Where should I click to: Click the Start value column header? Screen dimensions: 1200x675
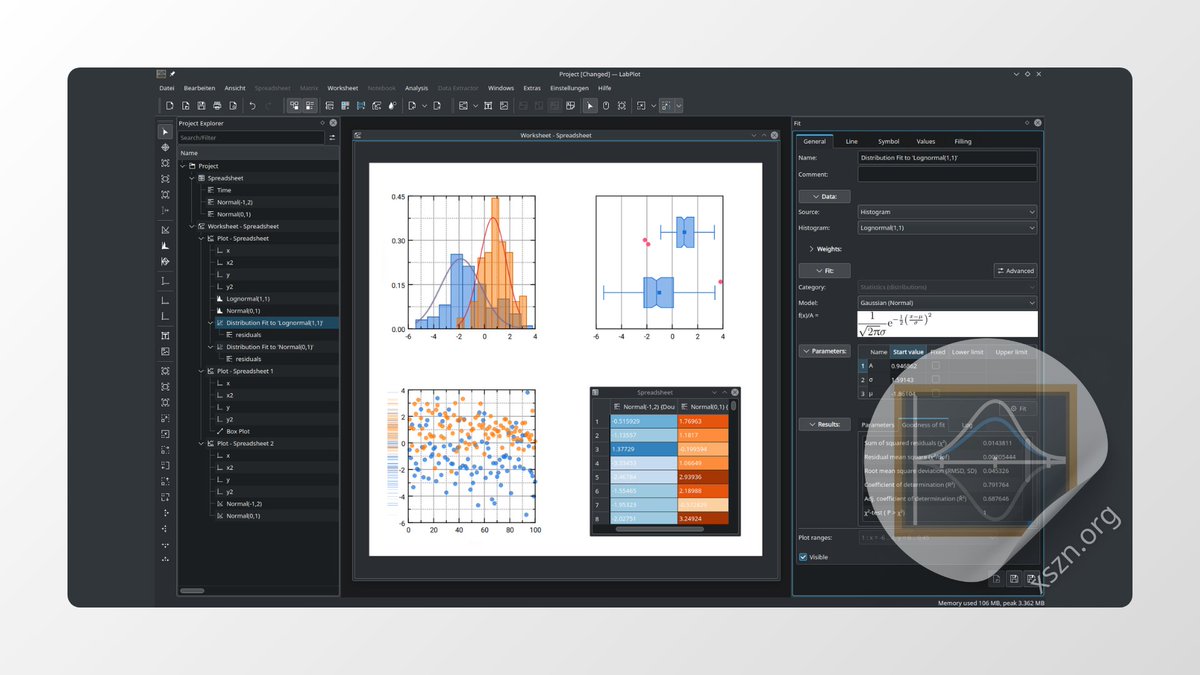(x=908, y=352)
